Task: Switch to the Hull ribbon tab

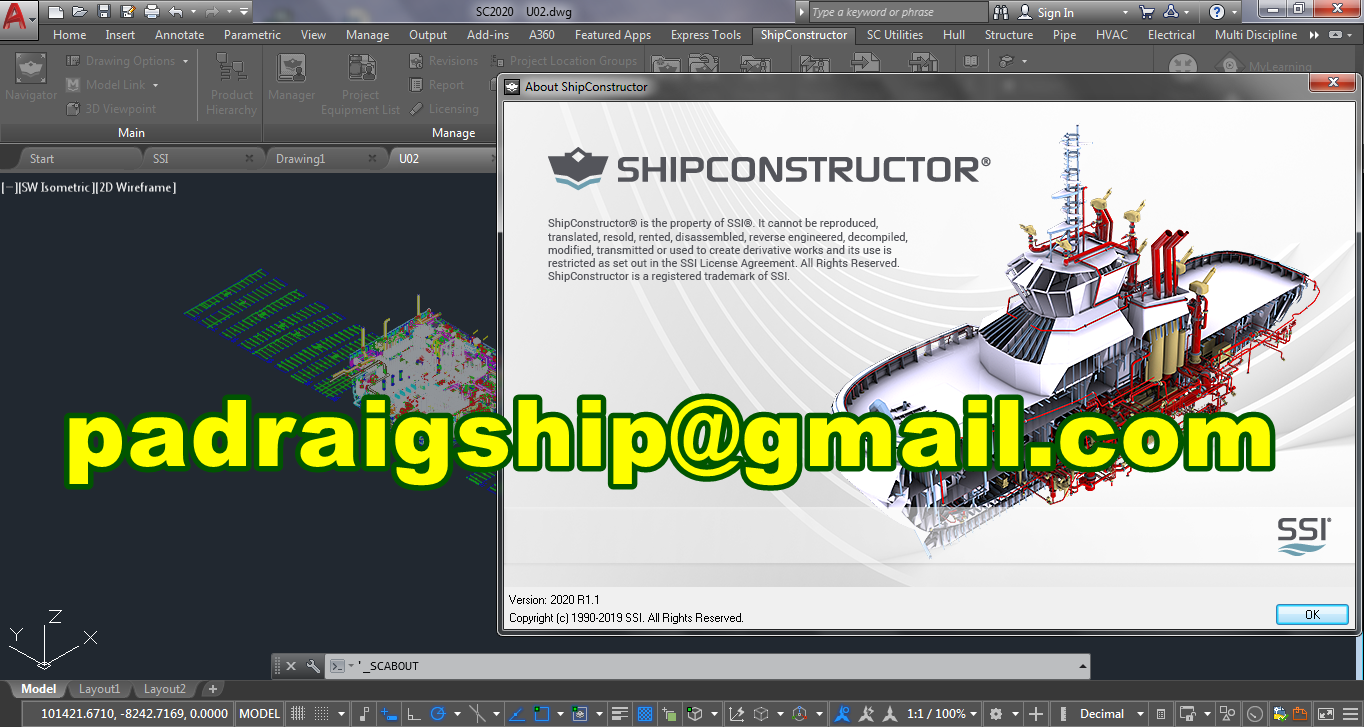Action: pyautogui.click(x=954, y=34)
